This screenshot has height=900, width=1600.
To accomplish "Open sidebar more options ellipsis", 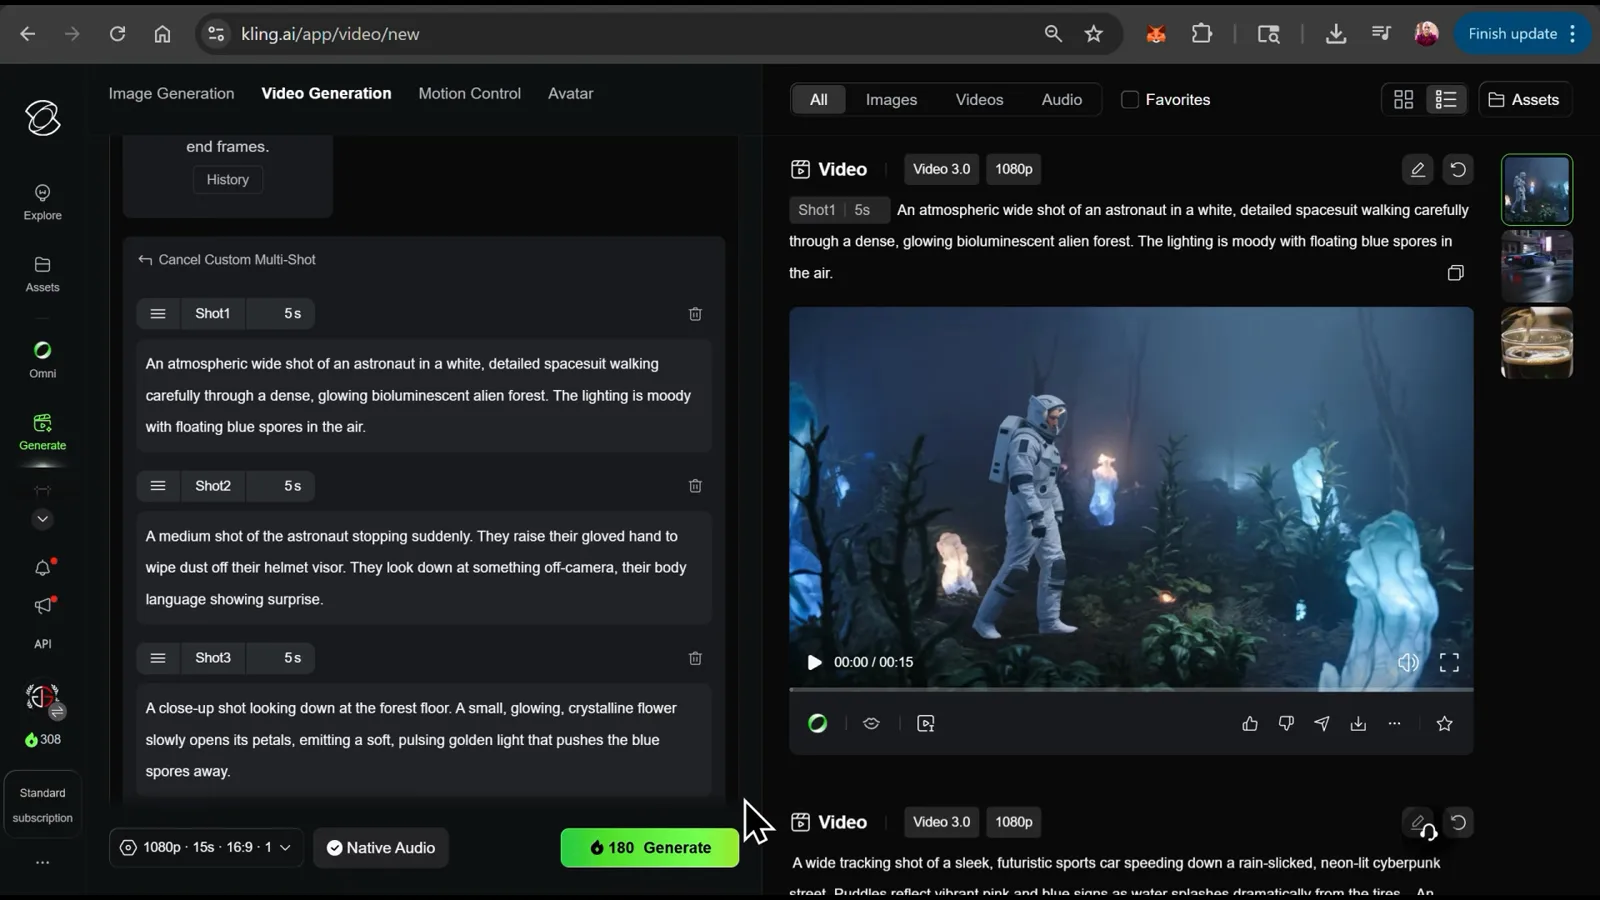I will [42, 862].
